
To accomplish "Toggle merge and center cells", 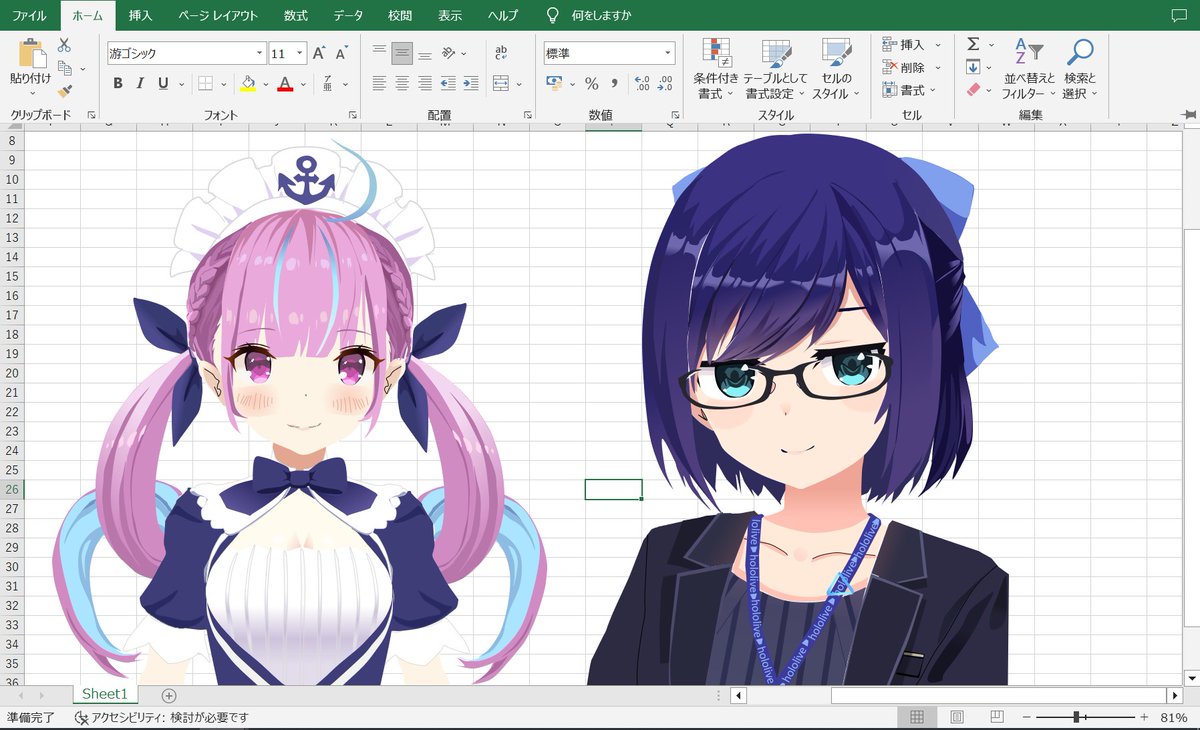I will [501, 83].
